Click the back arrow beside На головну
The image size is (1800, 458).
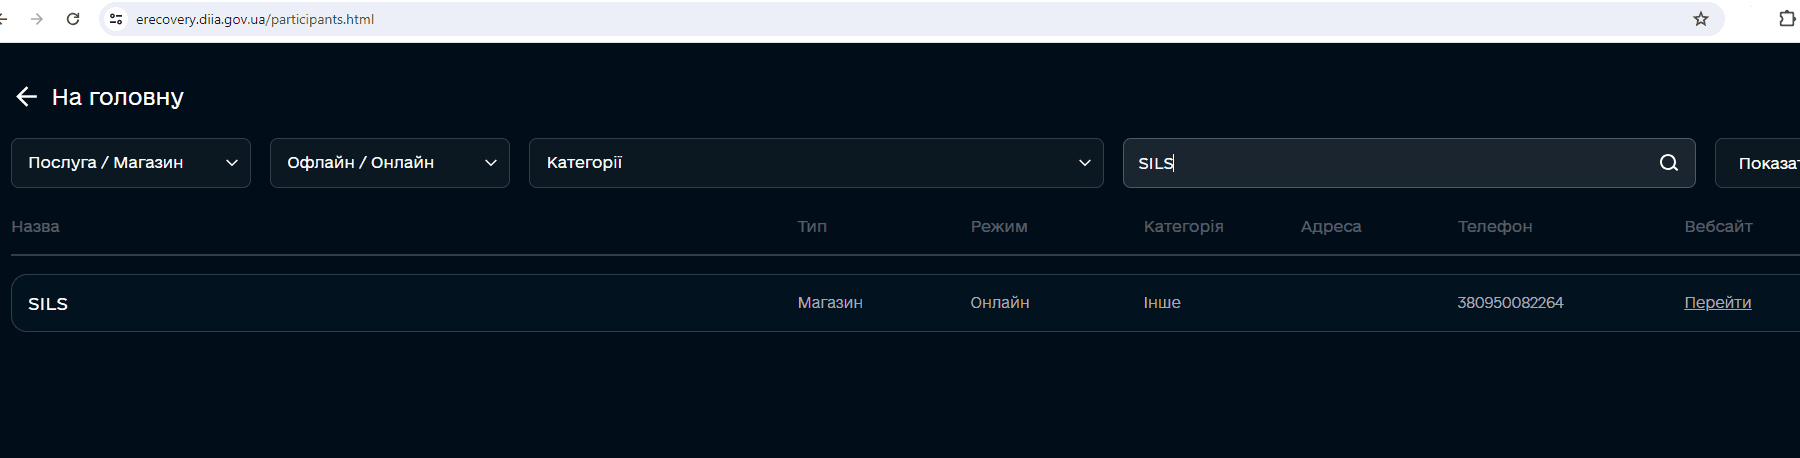[27, 97]
